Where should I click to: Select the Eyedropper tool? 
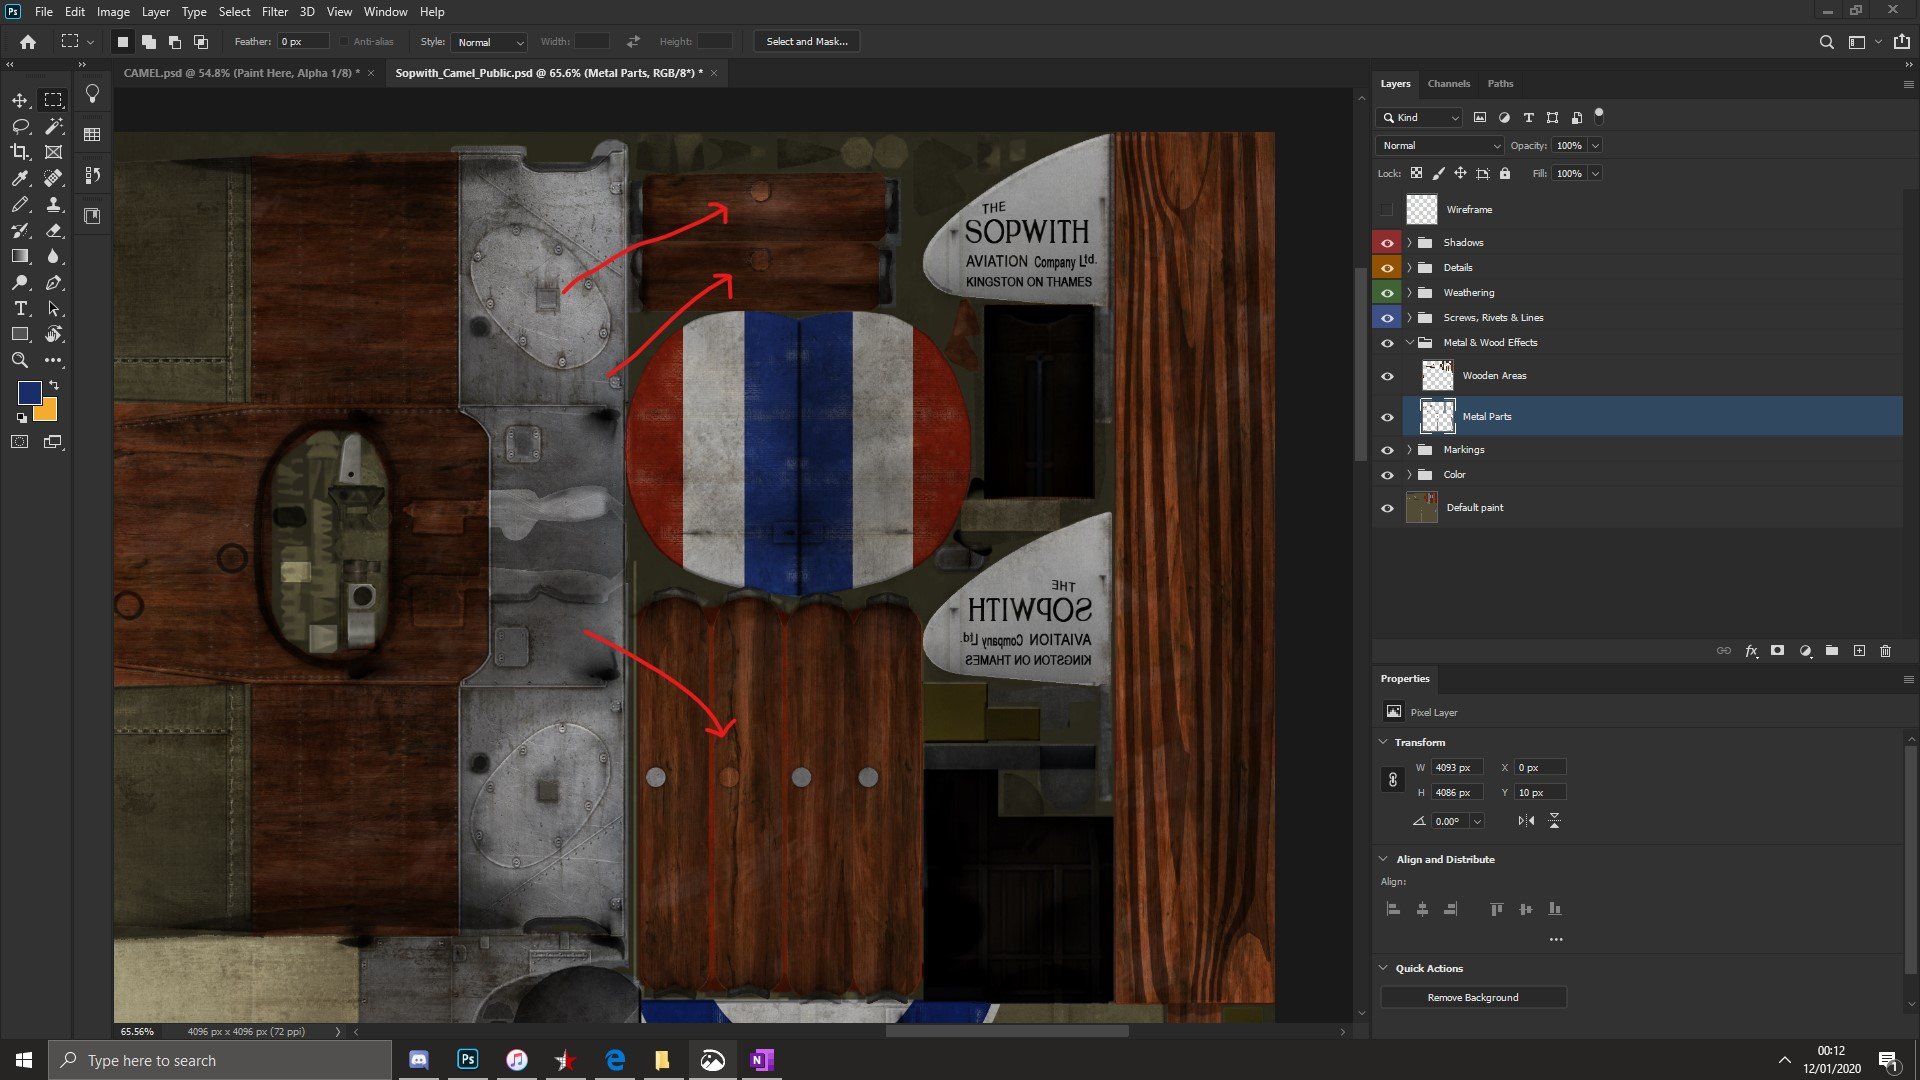click(x=20, y=178)
